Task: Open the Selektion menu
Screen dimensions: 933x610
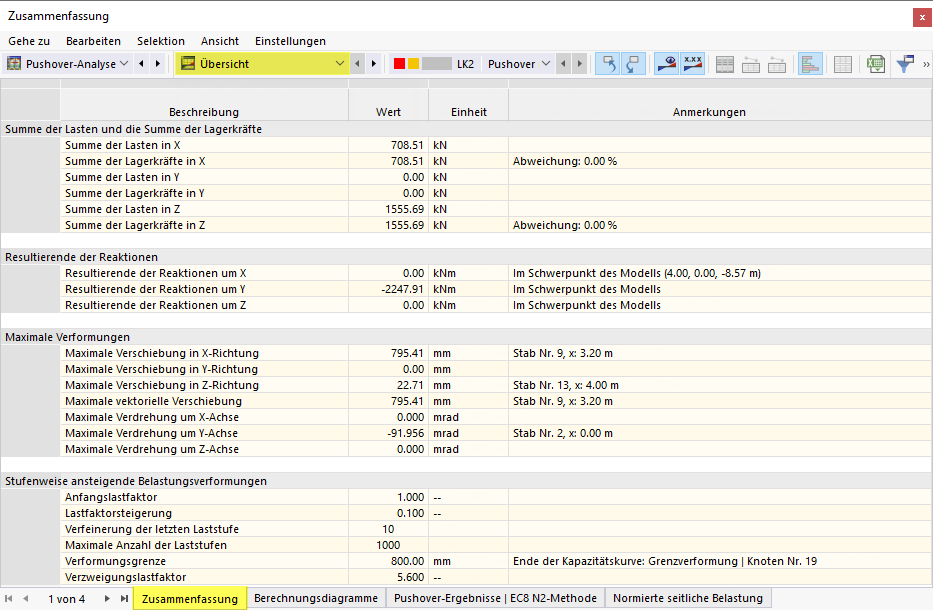Action: click(161, 41)
